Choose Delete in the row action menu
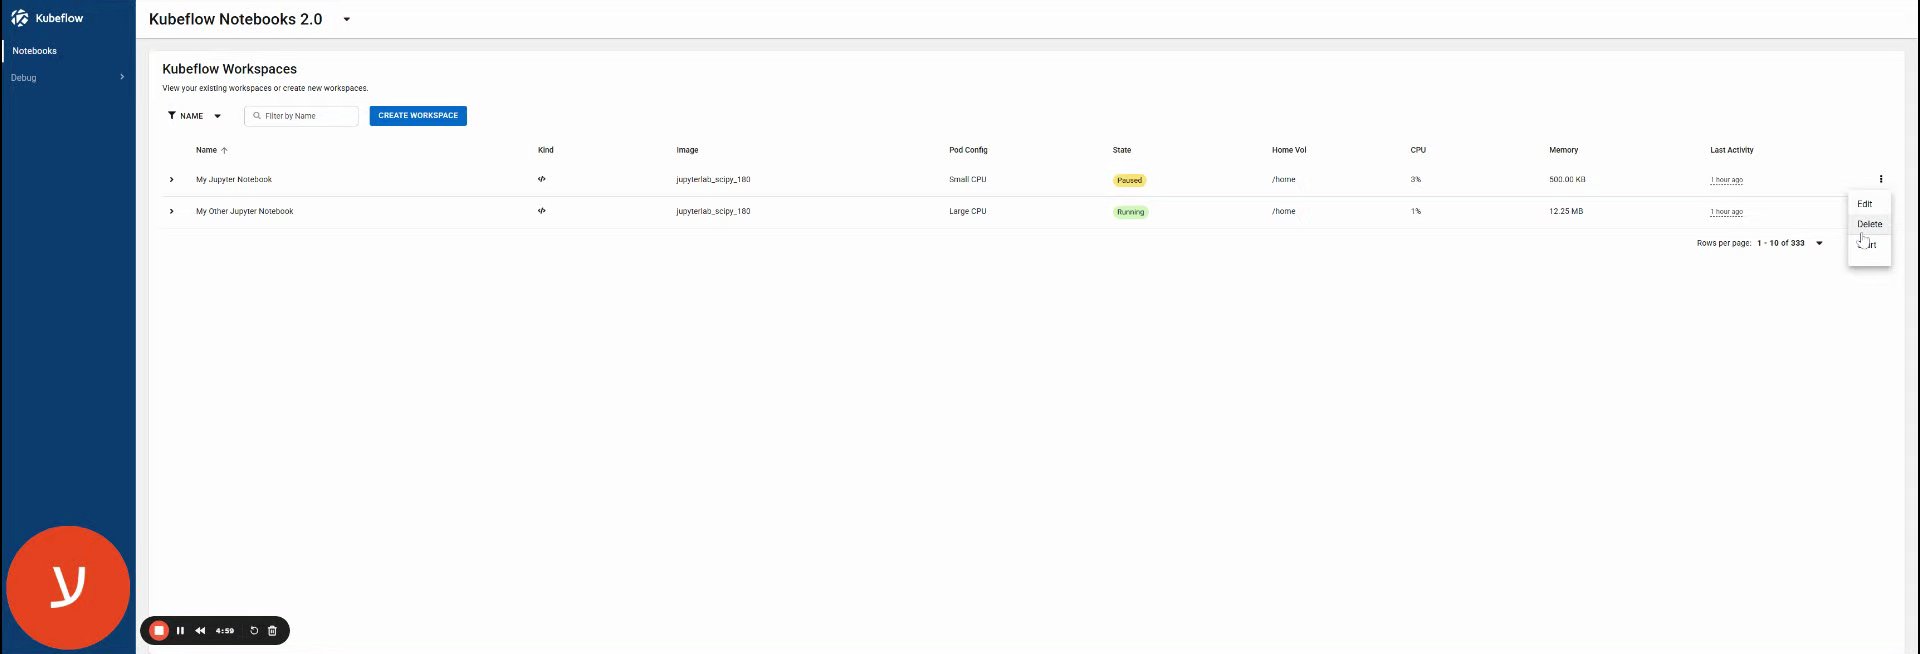Image resolution: width=1920 pixels, height=654 pixels. tap(1869, 224)
